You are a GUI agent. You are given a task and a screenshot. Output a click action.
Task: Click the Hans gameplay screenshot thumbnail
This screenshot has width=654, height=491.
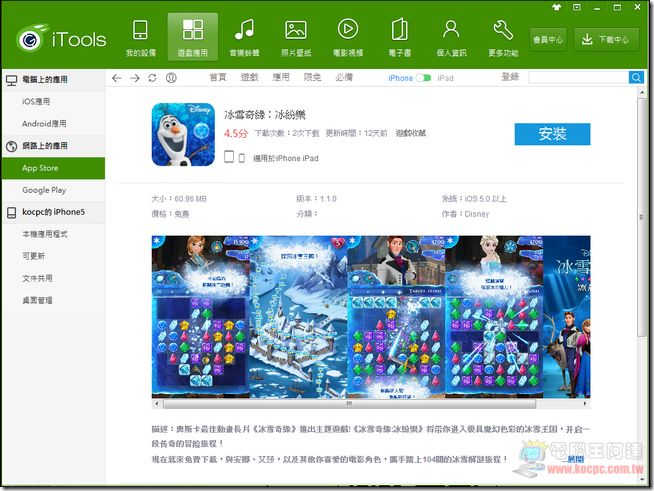(x=396, y=317)
